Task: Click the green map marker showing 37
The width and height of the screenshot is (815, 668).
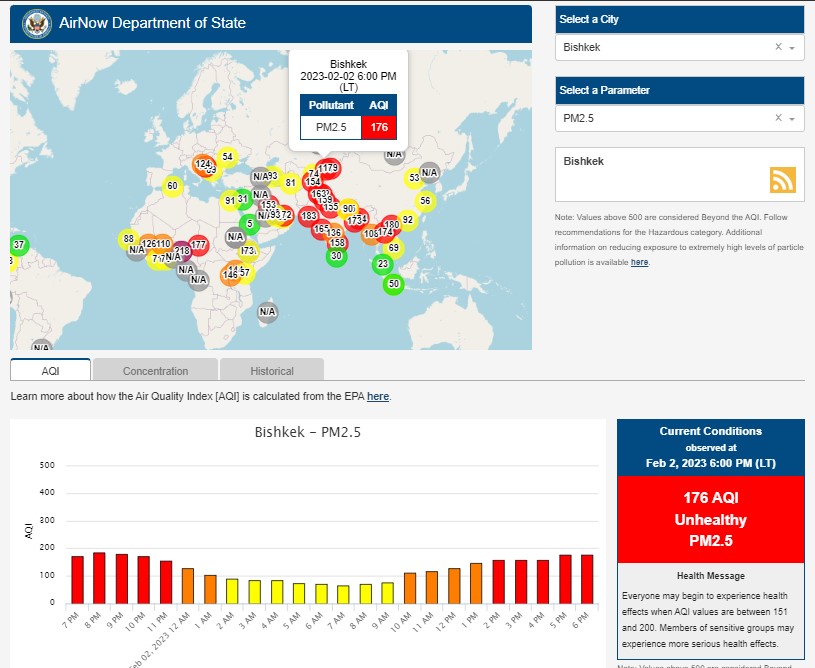Action: click(18, 245)
